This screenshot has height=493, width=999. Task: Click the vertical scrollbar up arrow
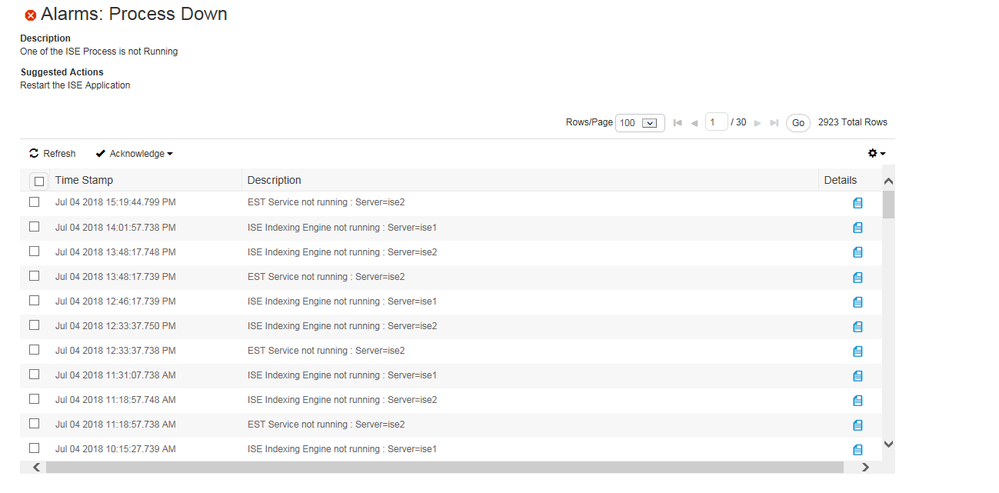(889, 182)
